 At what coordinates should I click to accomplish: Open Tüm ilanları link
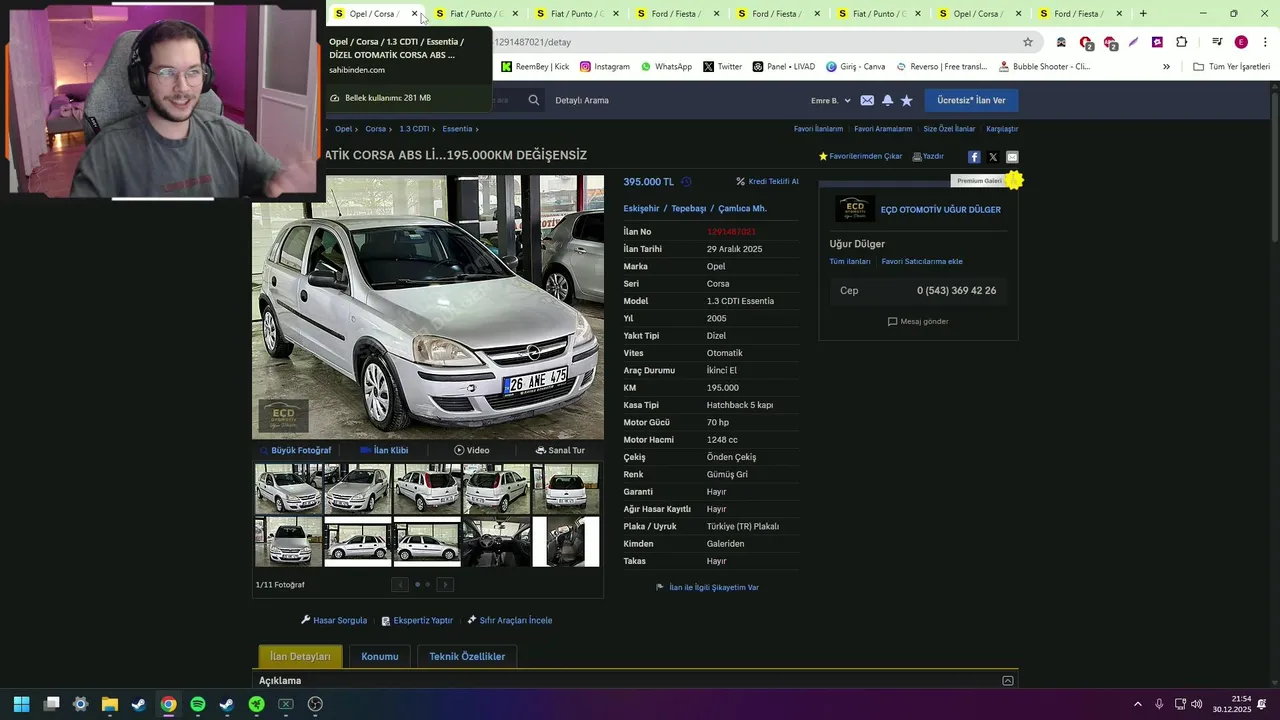(850, 262)
